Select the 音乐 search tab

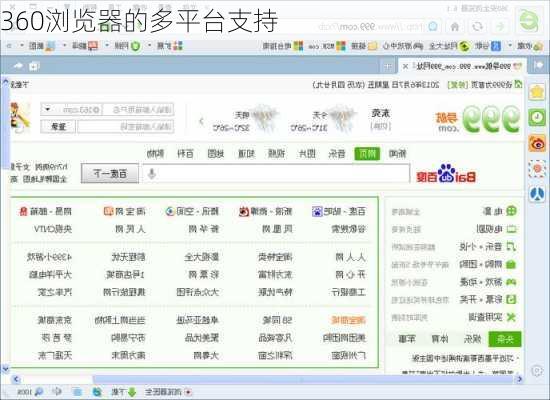(x=337, y=153)
